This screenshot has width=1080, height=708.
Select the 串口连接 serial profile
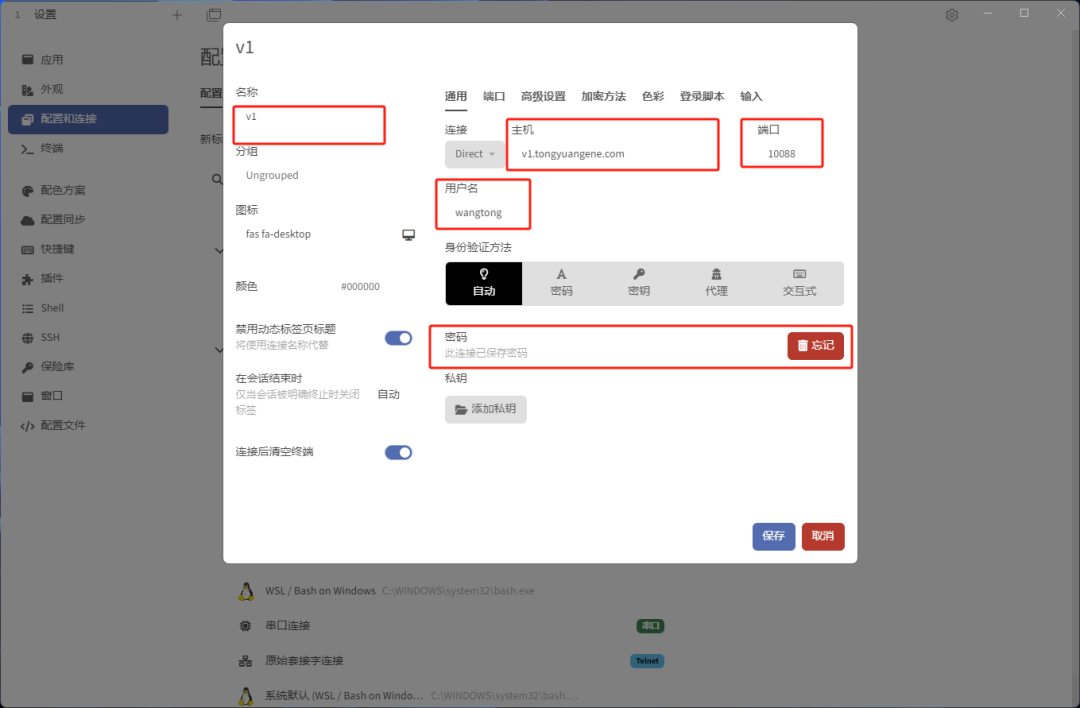[x=451, y=625]
